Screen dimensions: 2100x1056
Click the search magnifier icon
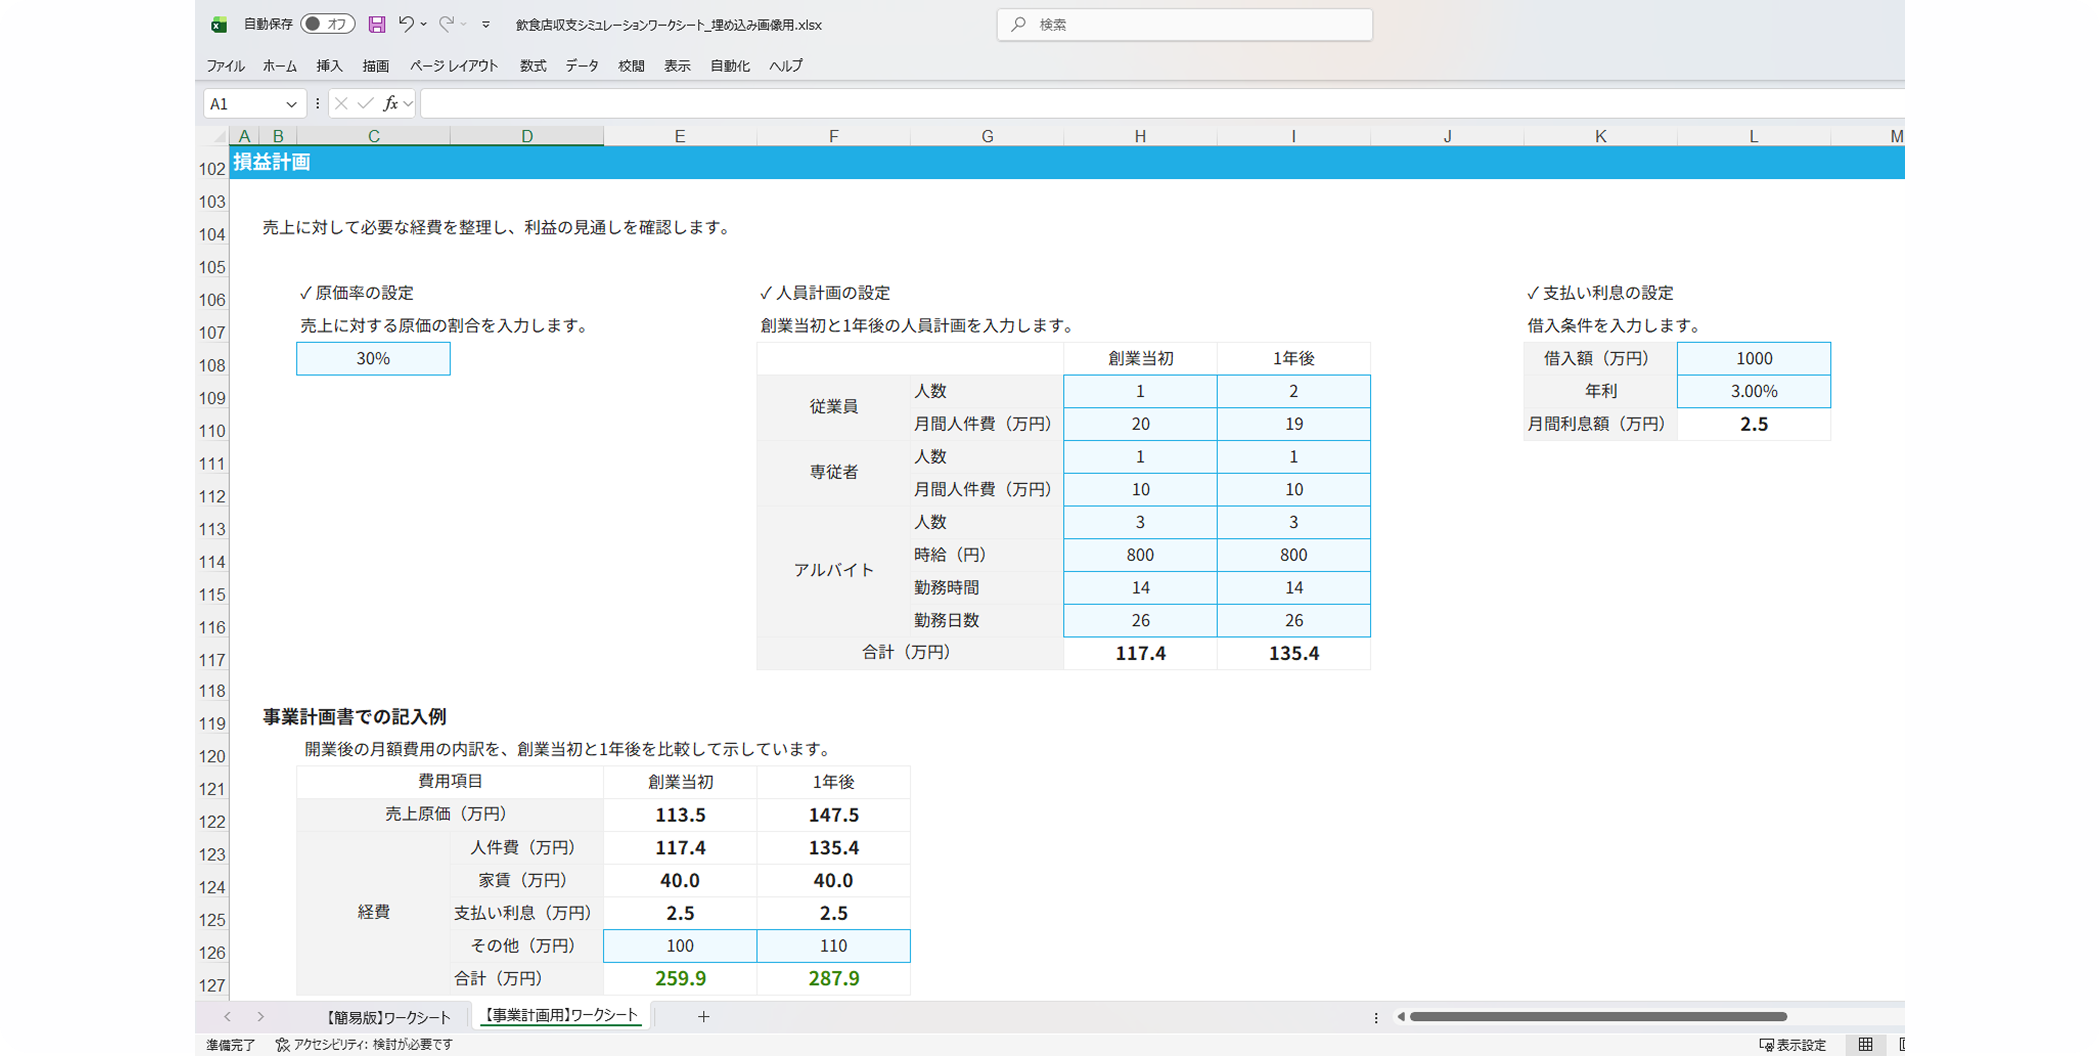pyautogui.click(x=1018, y=24)
